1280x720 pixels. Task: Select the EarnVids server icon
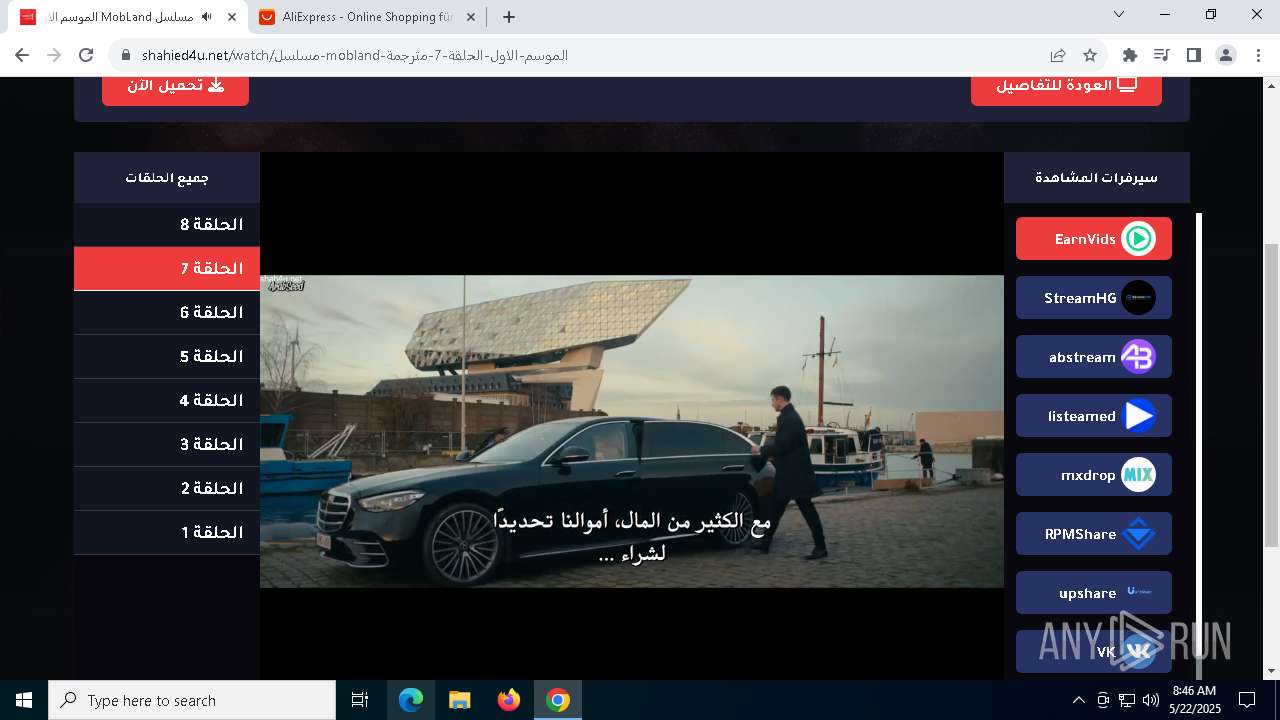(x=1138, y=239)
